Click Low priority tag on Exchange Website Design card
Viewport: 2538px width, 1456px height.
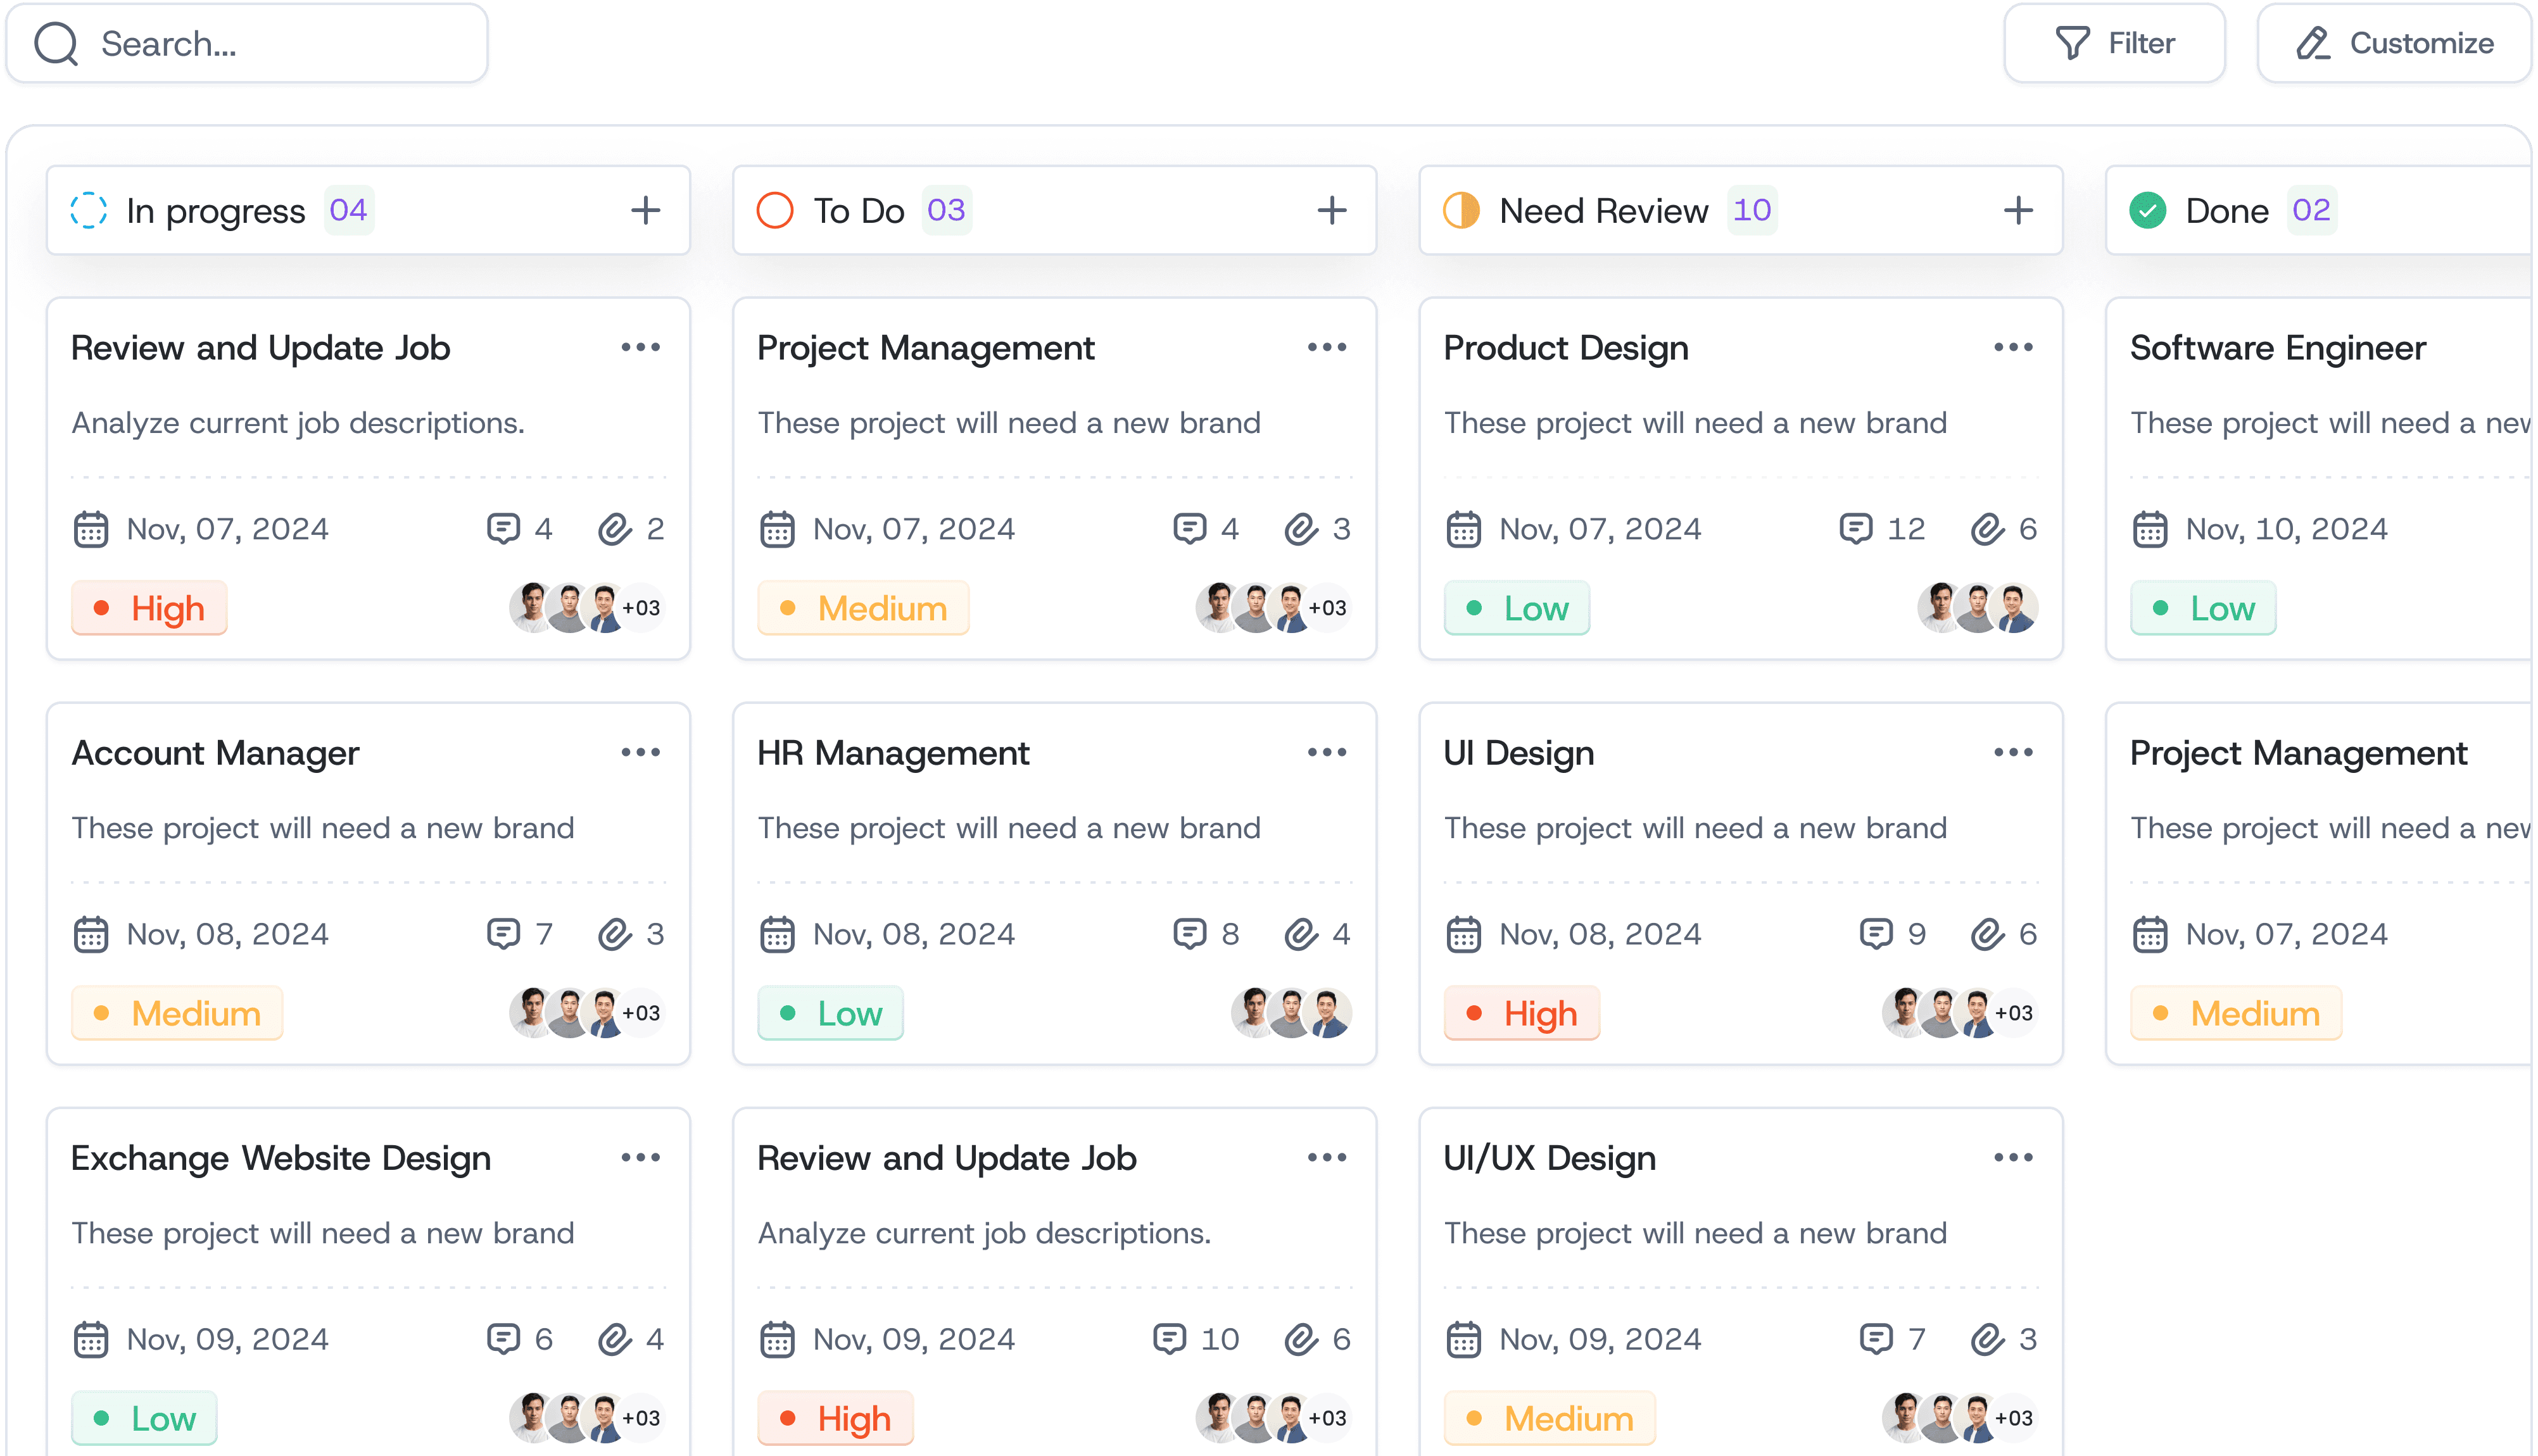pos(144,1418)
